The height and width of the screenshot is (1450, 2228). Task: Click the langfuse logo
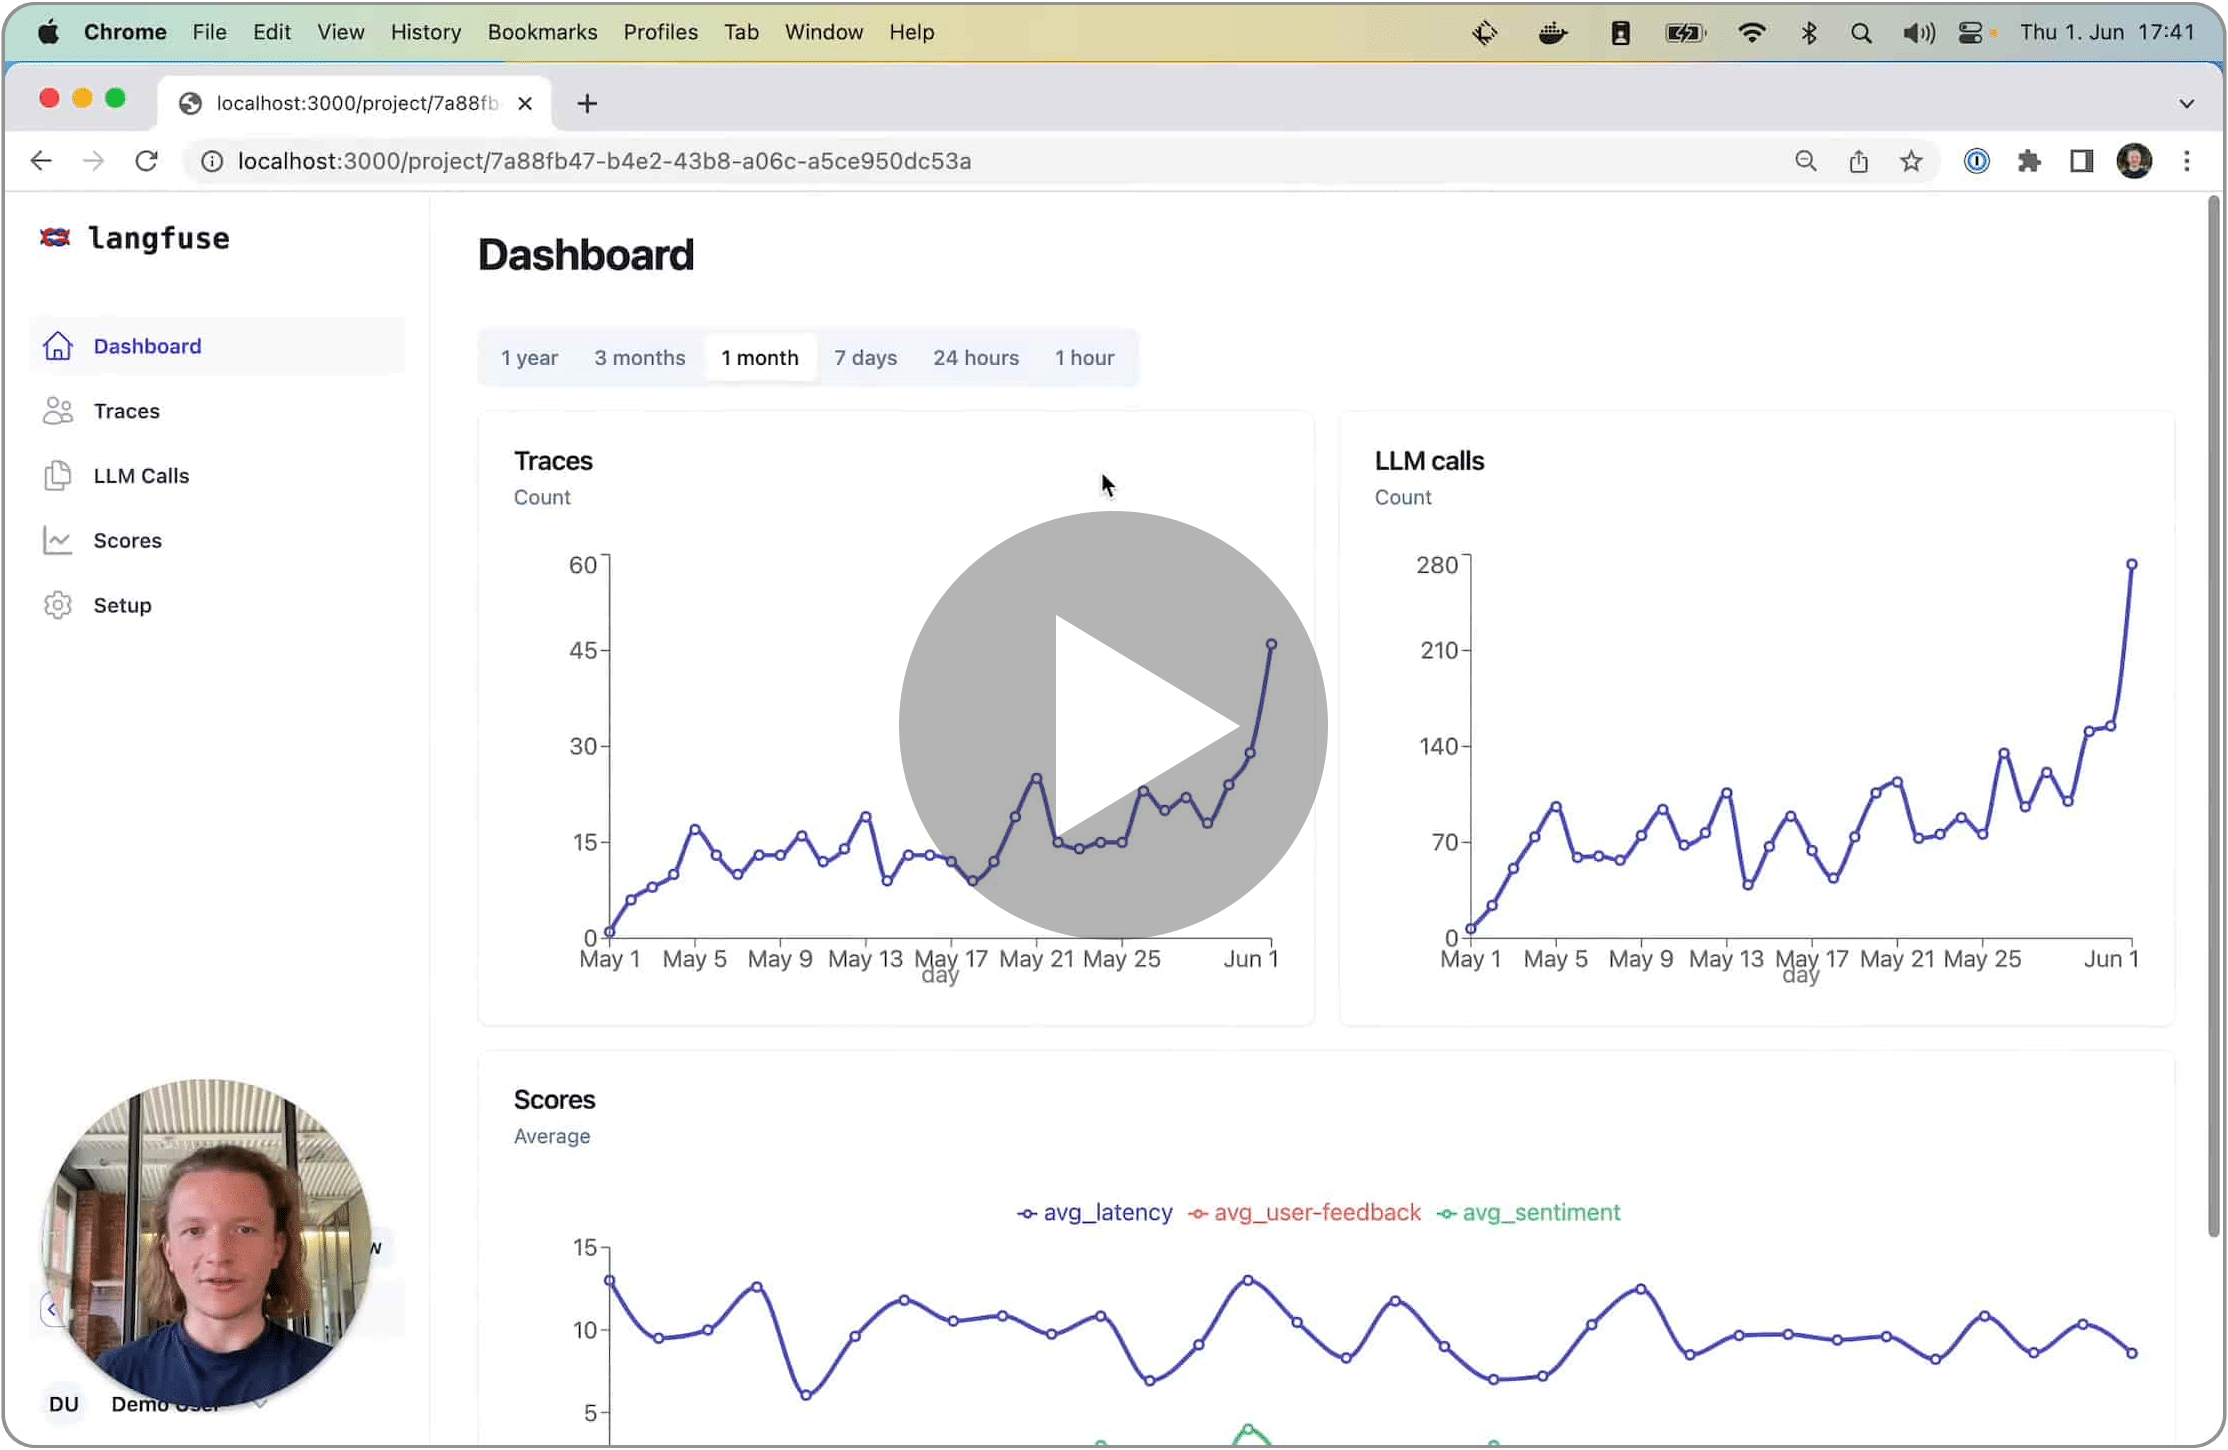tap(134, 238)
